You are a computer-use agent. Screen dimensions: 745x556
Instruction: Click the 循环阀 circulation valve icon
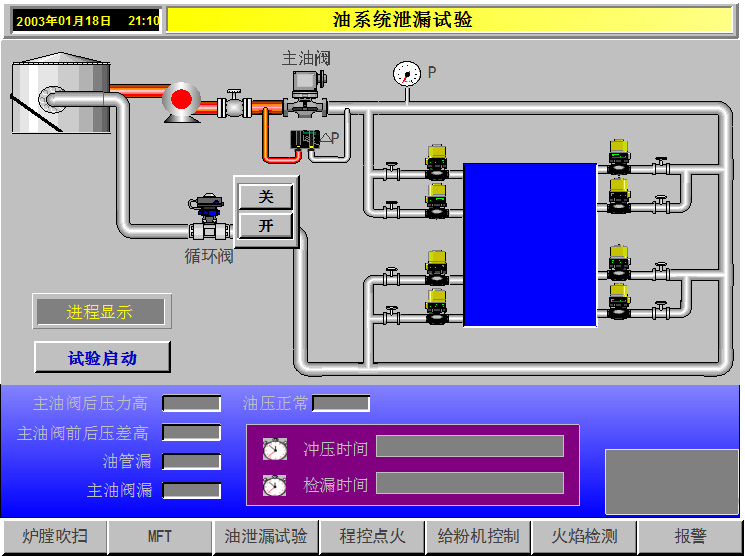point(209,217)
